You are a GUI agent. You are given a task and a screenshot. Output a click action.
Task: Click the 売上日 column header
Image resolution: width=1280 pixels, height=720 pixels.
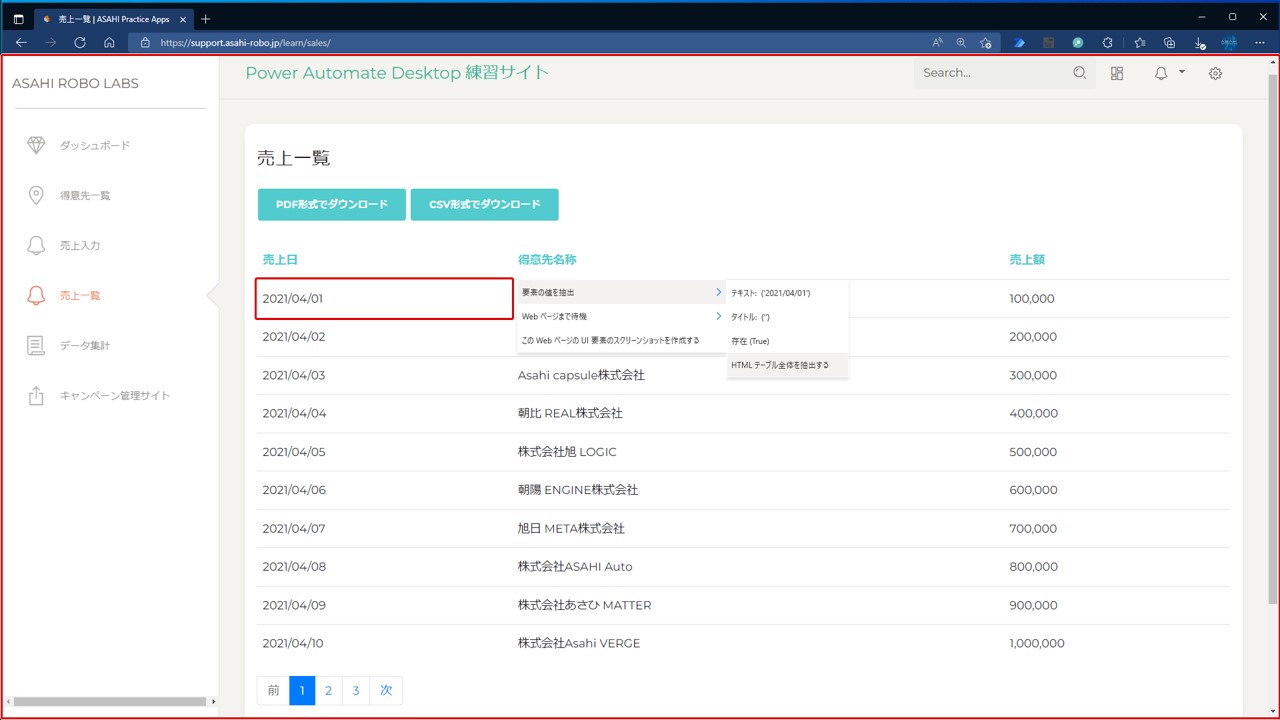point(280,260)
